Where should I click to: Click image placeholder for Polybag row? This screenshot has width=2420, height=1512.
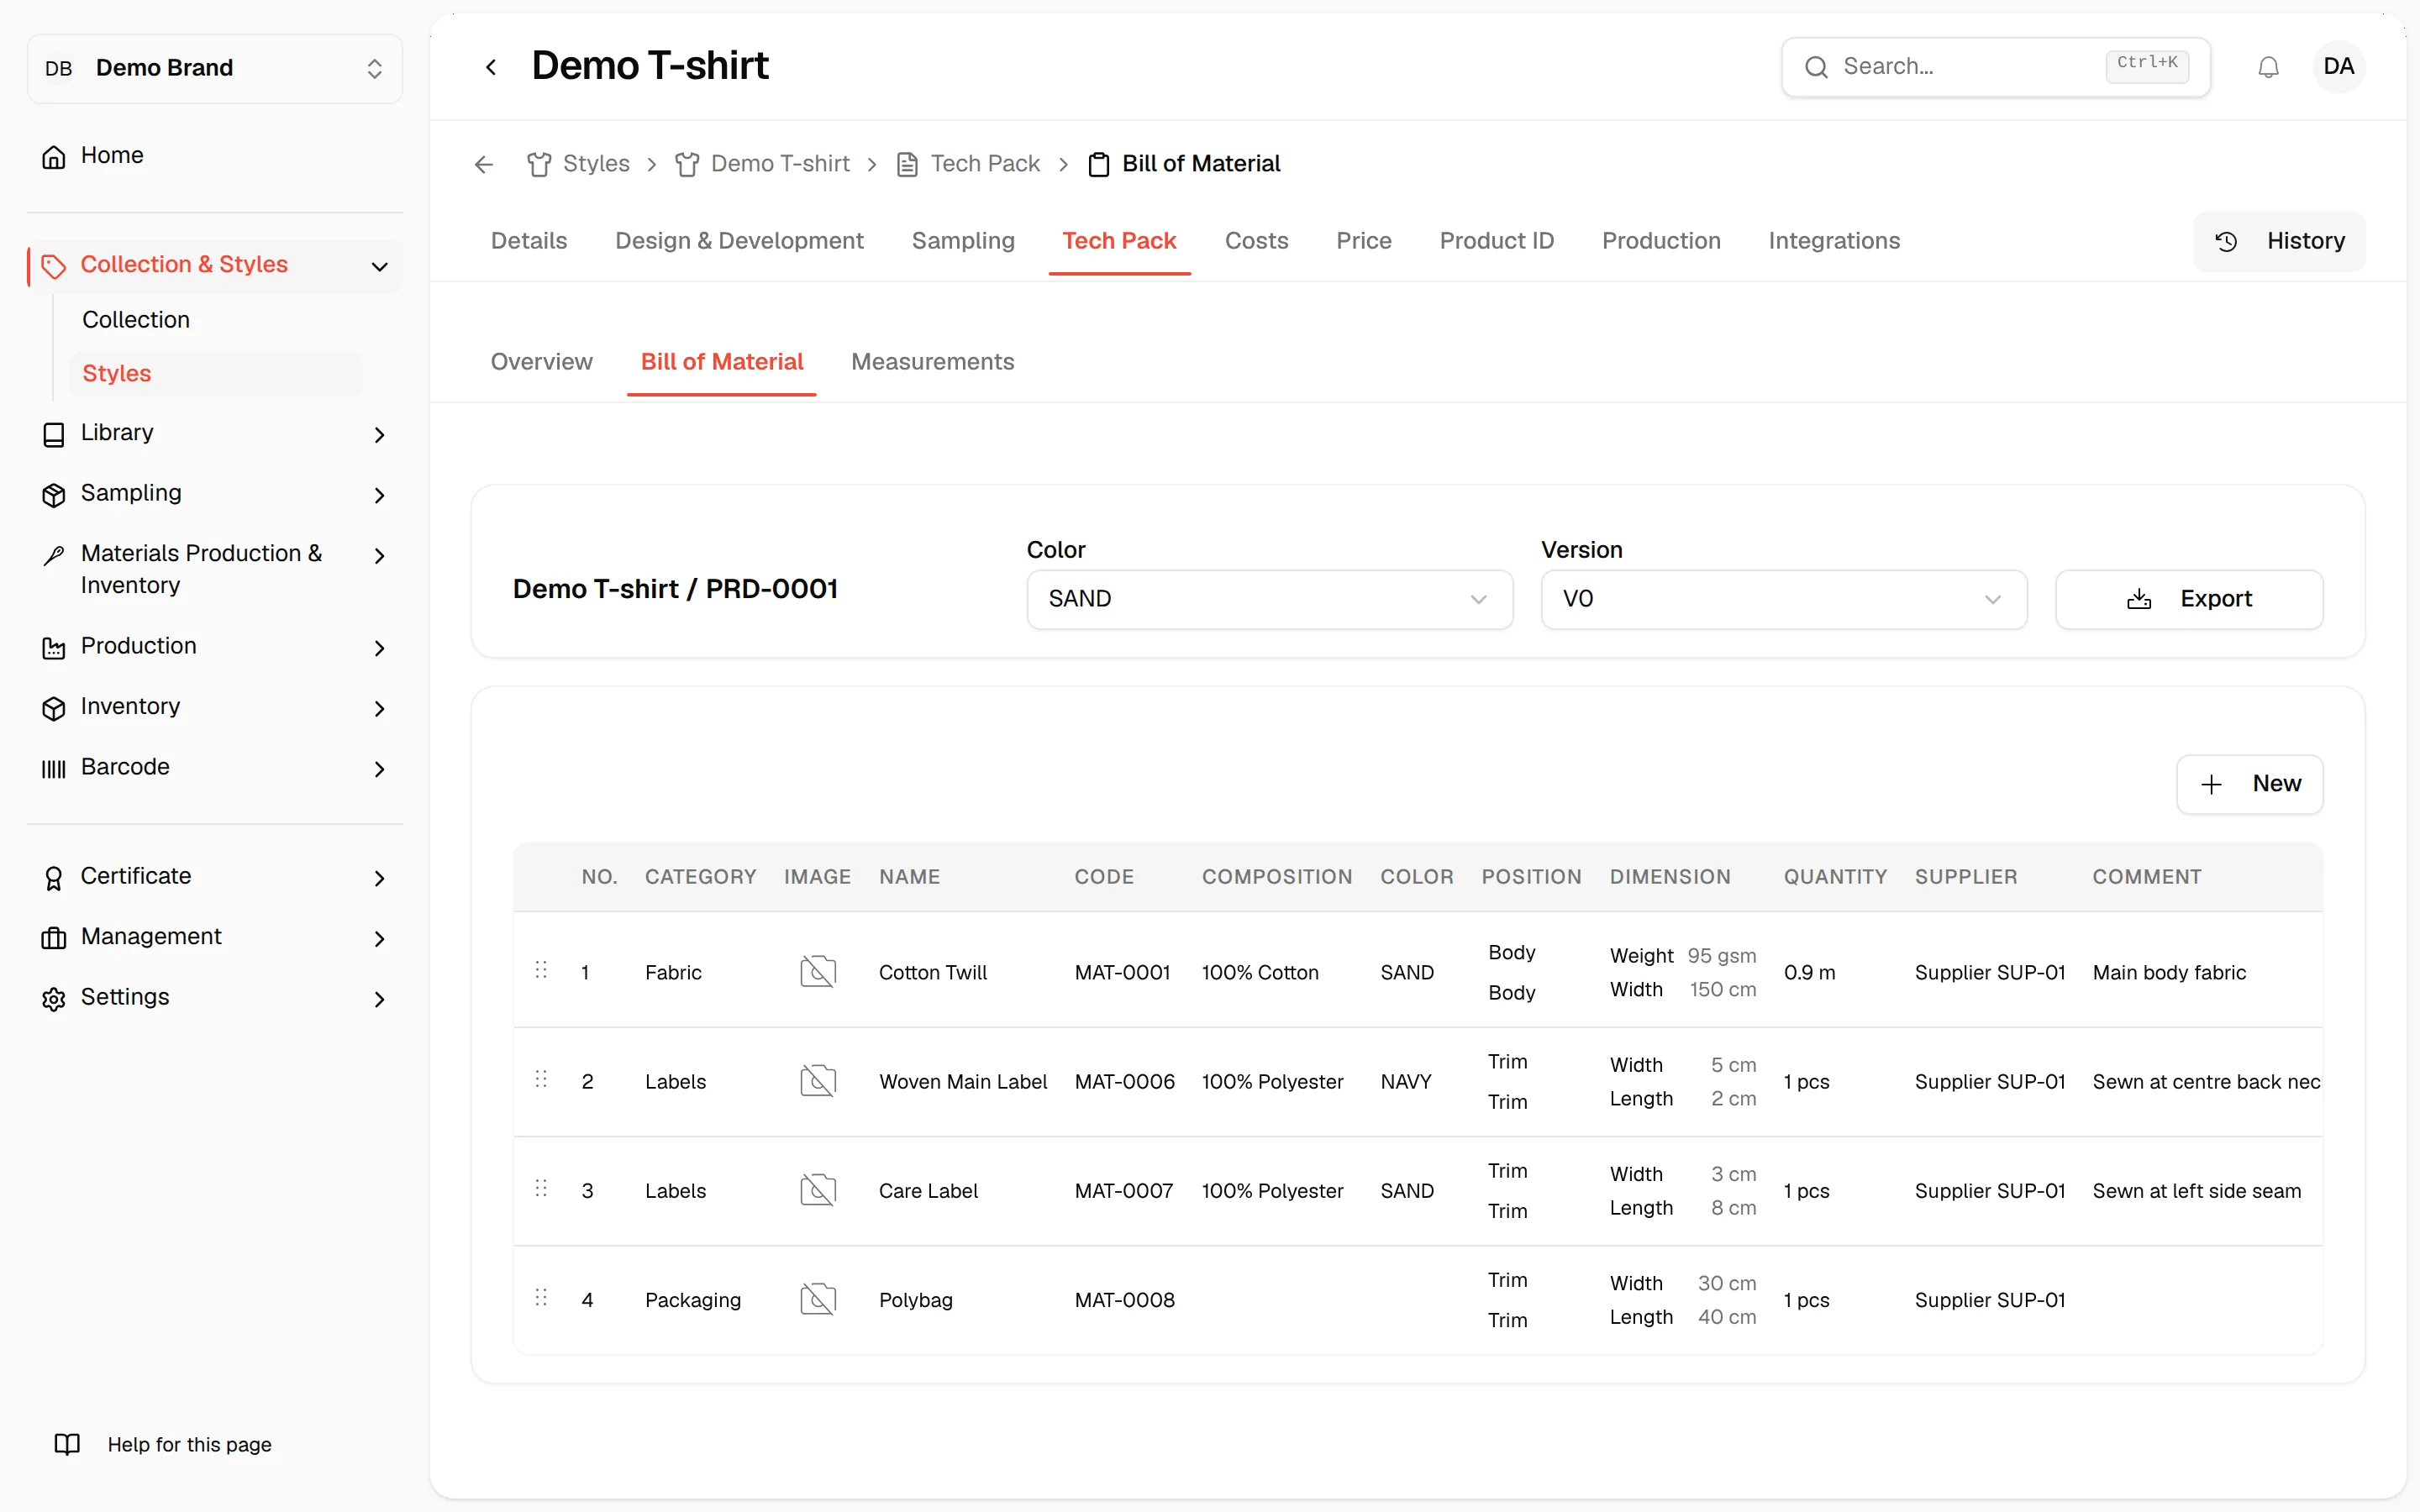click(x=818, y=1299)
